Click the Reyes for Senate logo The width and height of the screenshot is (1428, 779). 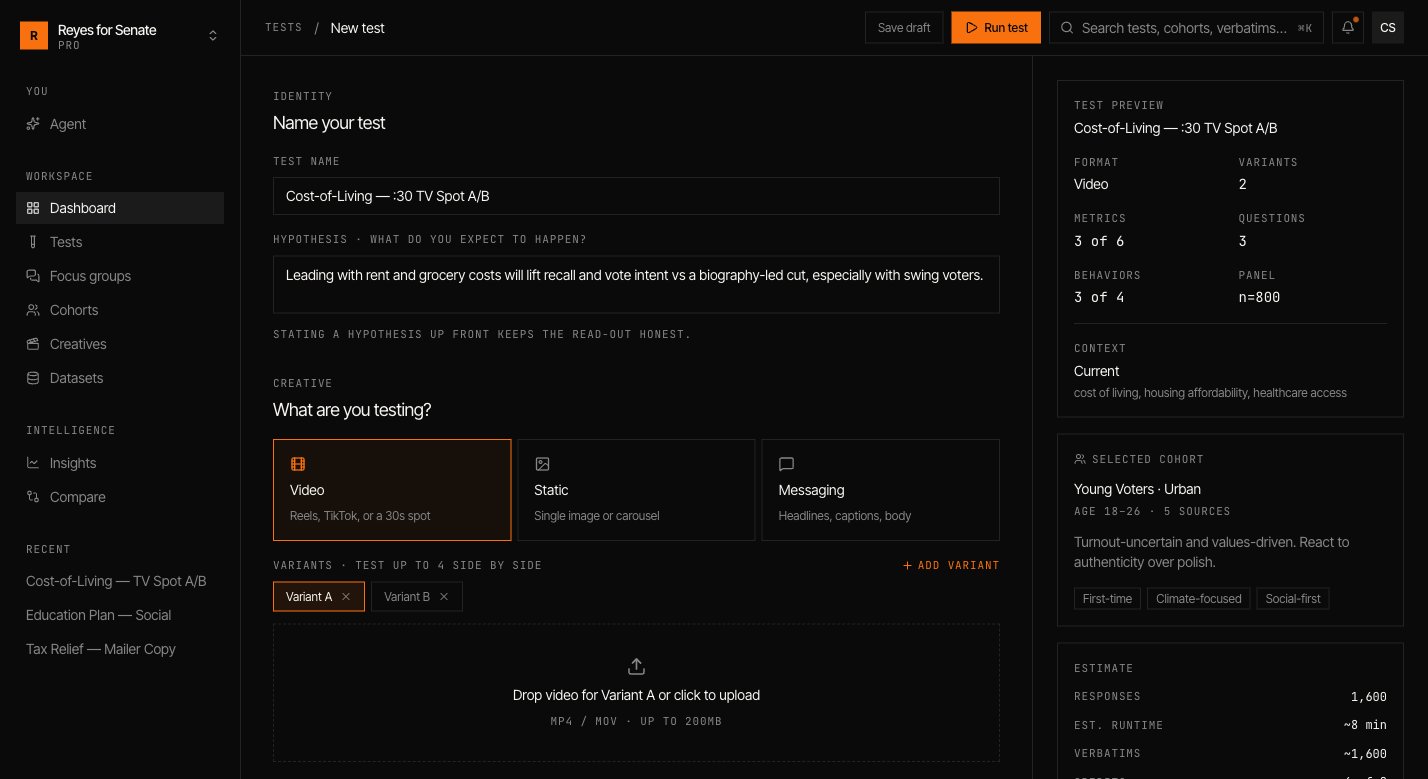pos(34,36)
